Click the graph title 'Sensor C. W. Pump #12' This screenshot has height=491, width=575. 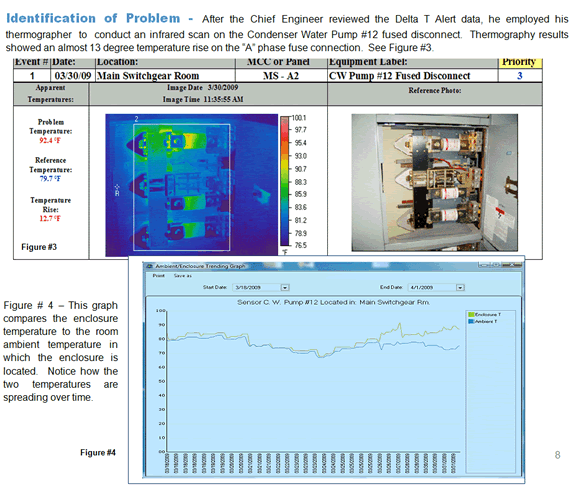pos(333,302)
